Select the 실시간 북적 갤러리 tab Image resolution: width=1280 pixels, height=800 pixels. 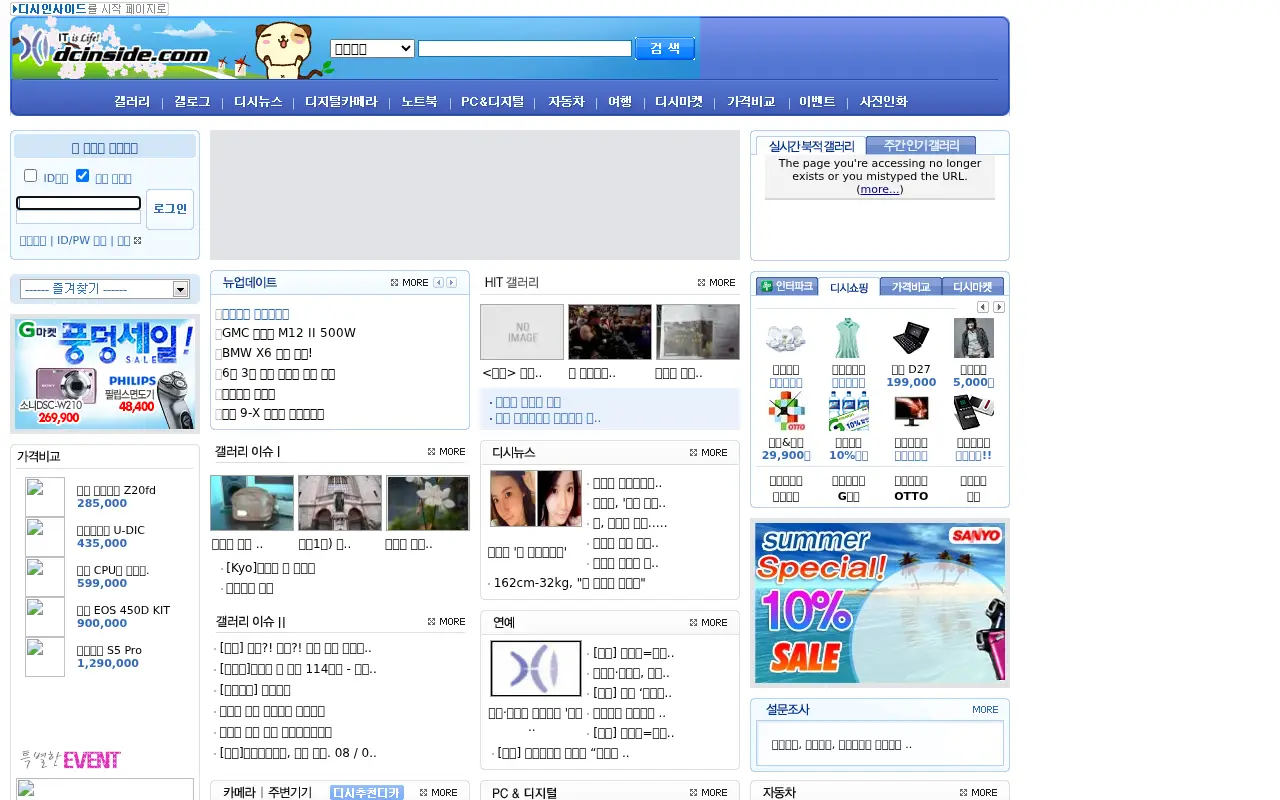tap(811, 146)
